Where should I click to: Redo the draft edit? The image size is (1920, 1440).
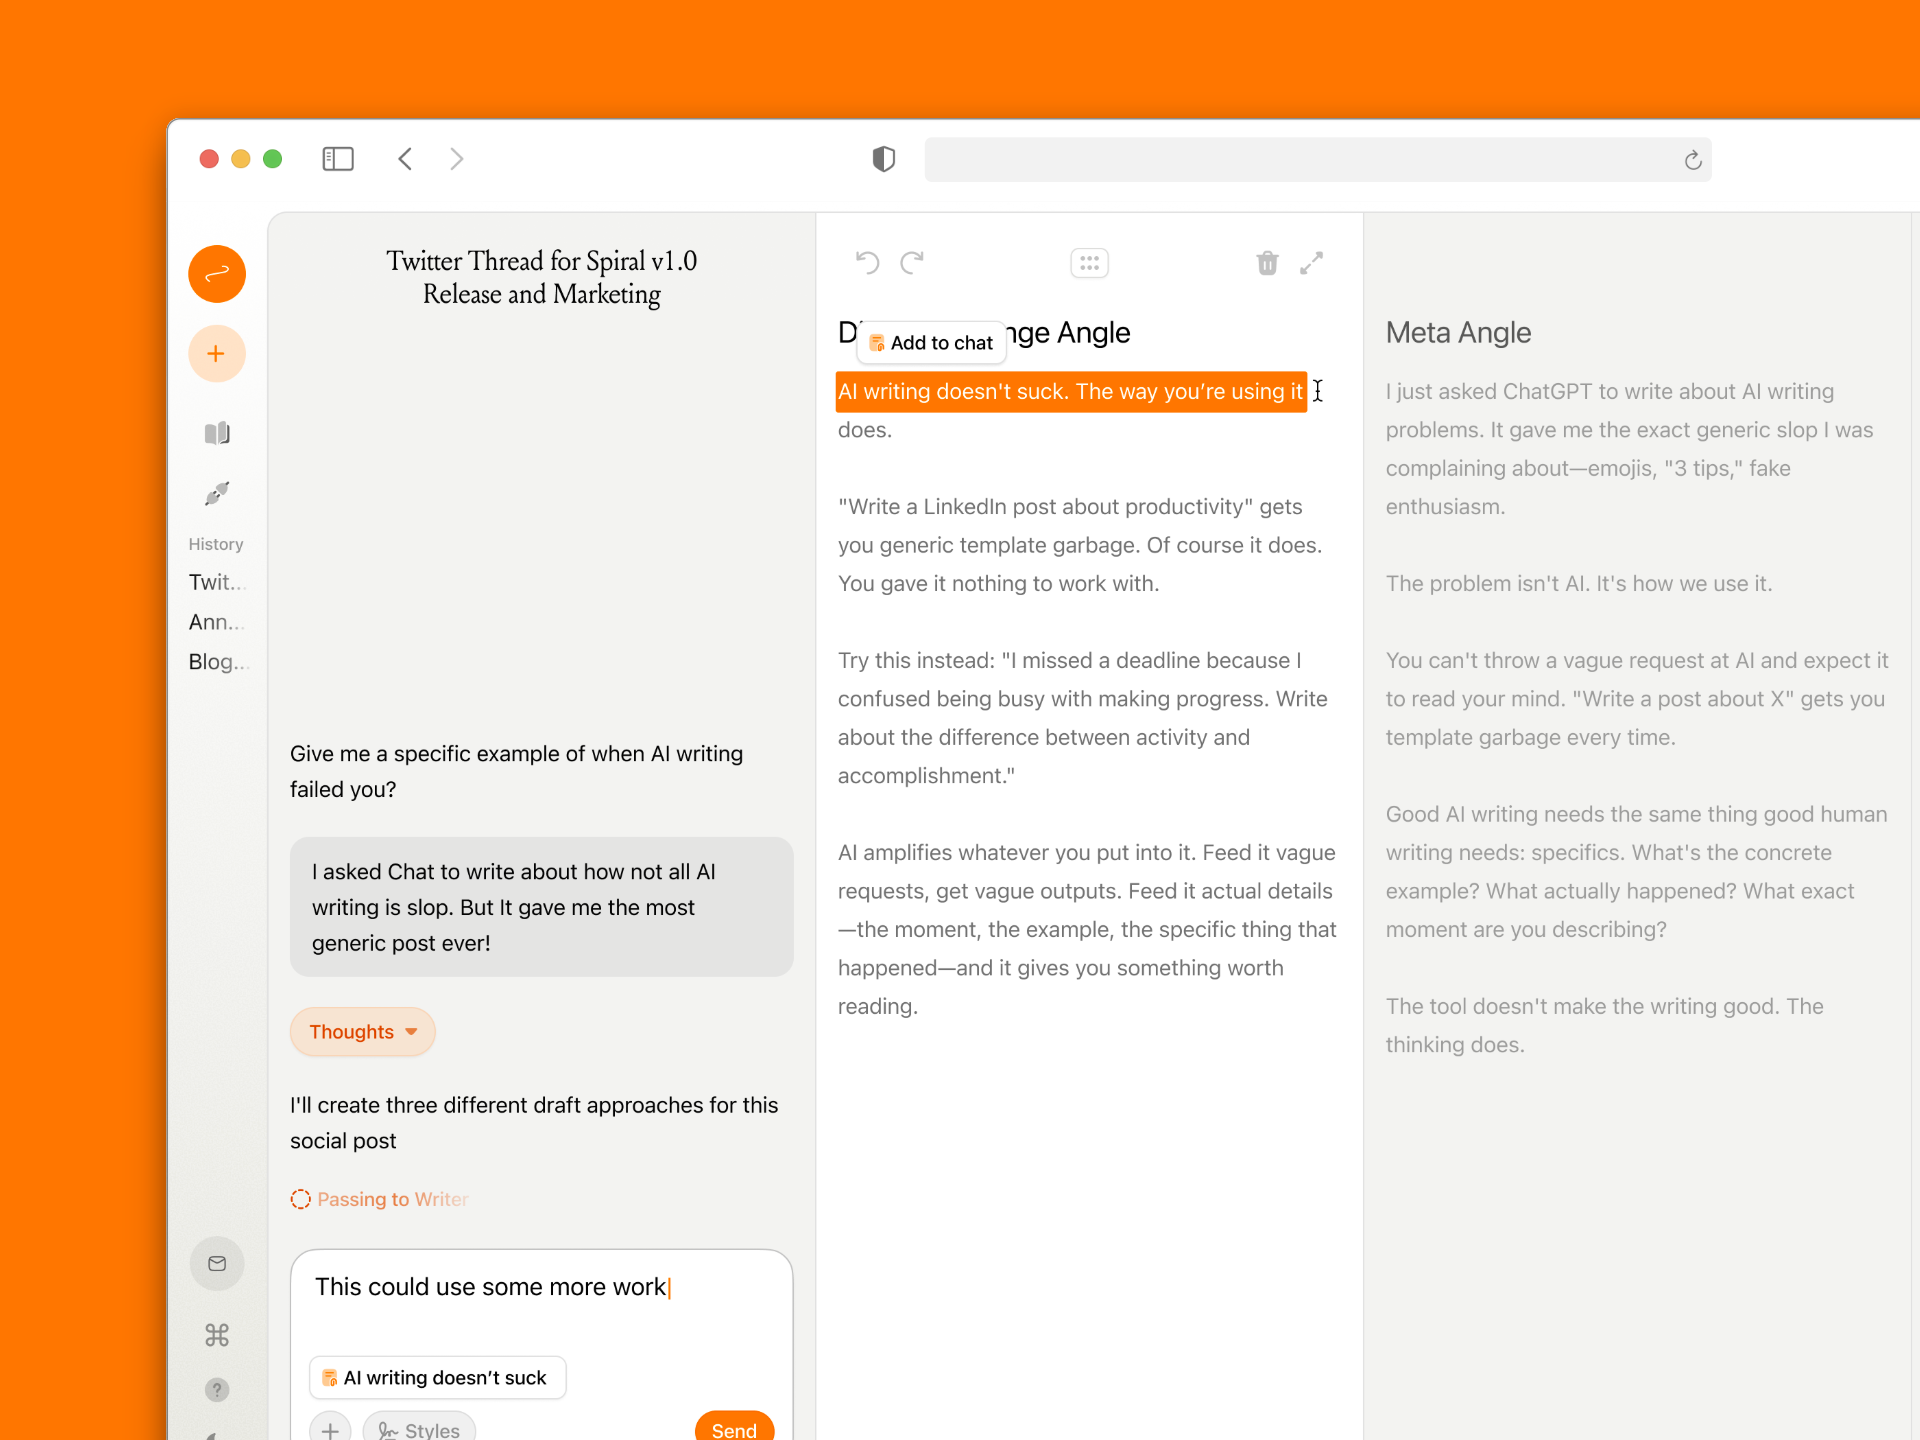pyautogui.click(x=912, y=263)
